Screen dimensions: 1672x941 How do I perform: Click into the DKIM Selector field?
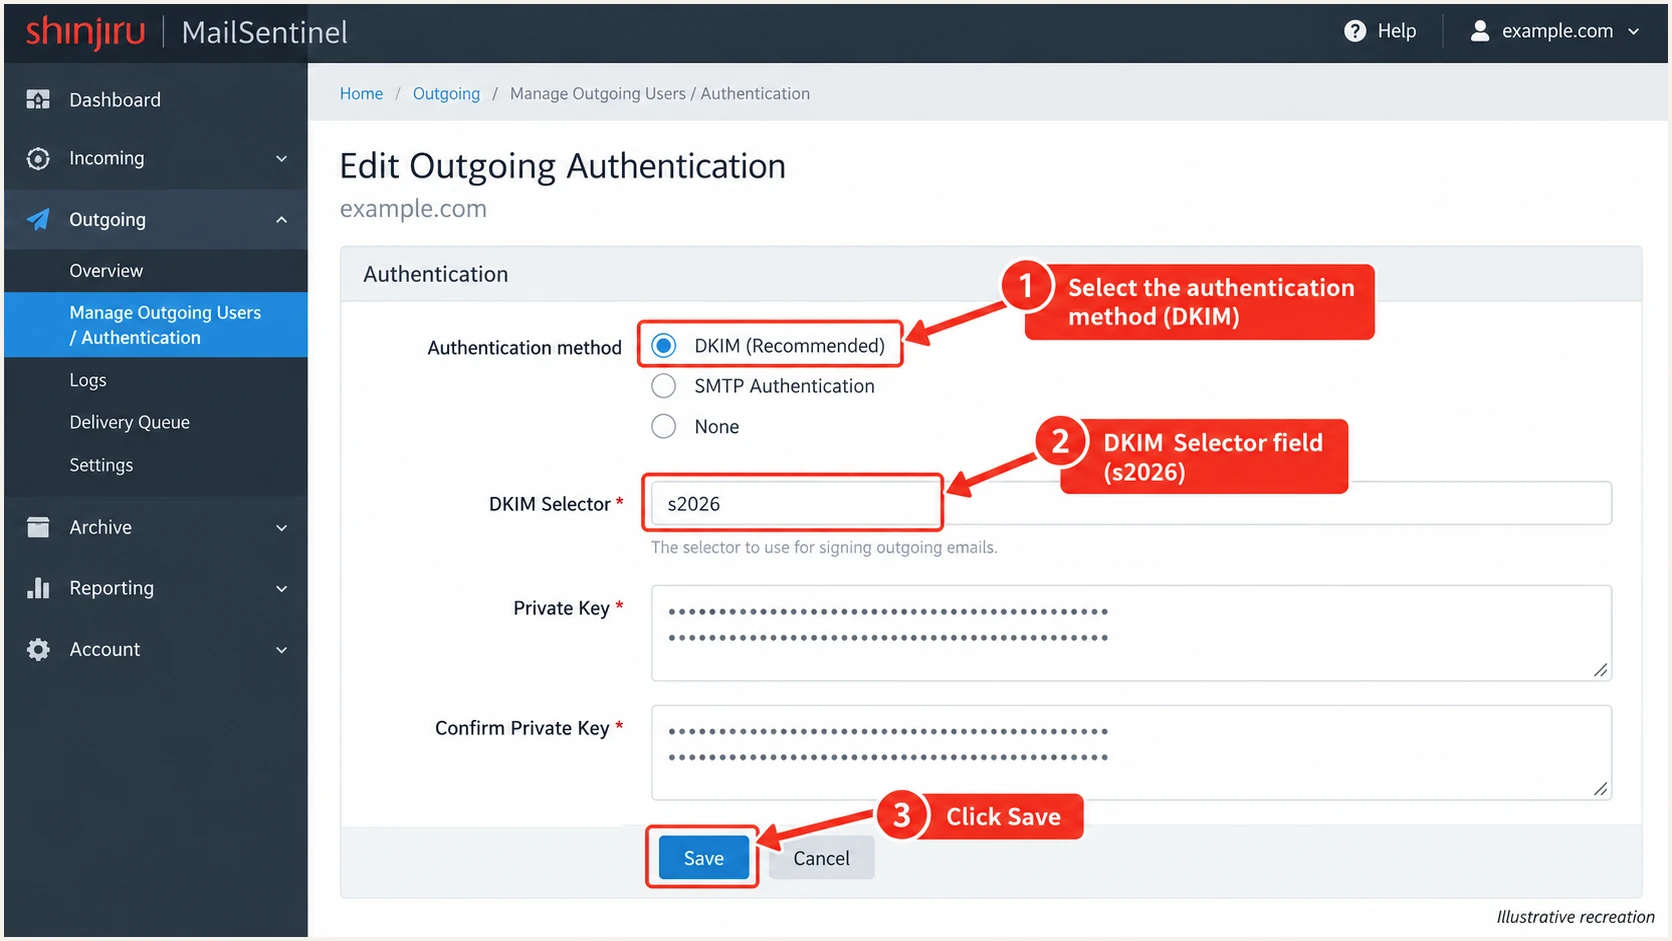tap(1131, 503)
